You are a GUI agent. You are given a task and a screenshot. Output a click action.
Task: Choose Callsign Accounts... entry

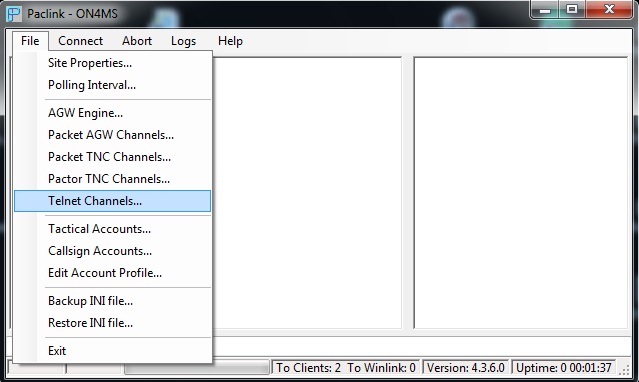pos(112,251)
